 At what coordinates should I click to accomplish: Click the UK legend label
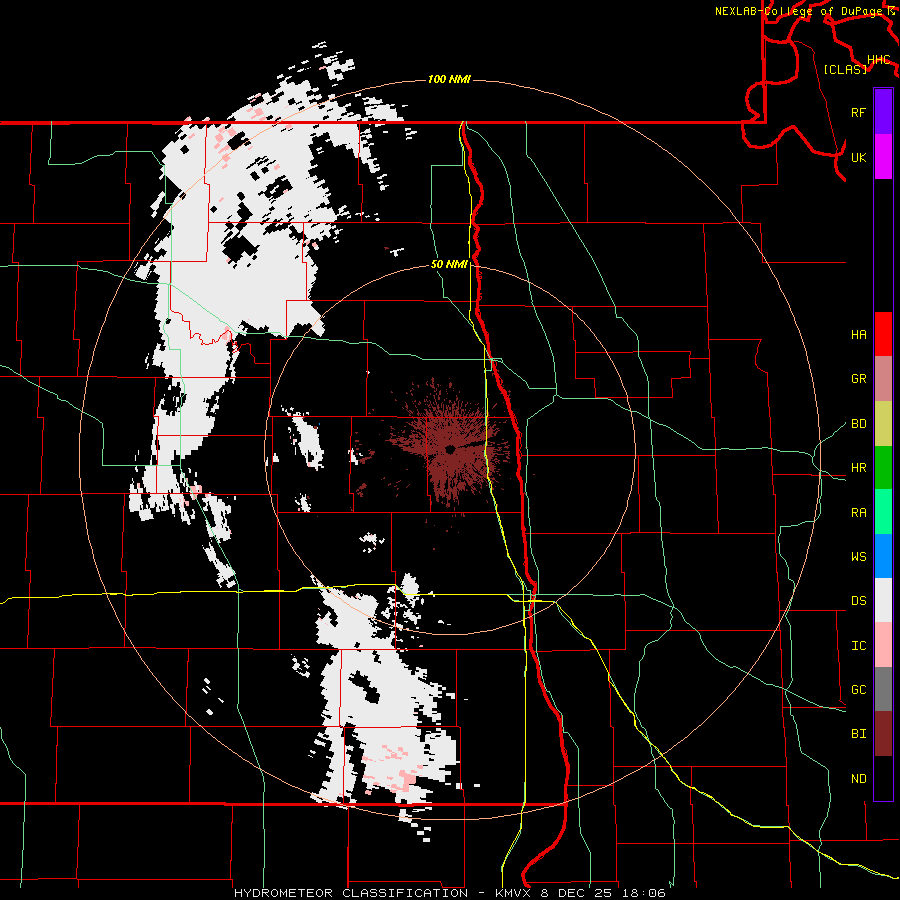pos(858,157)
